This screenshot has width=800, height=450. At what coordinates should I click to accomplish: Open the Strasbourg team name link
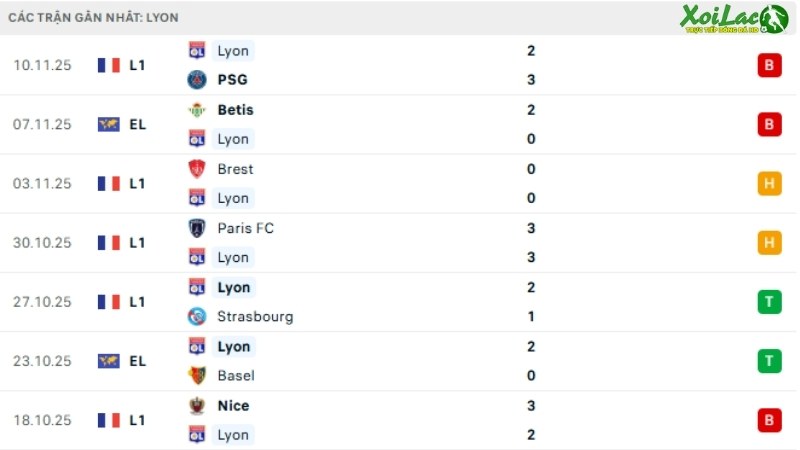[x=255, y=317]
